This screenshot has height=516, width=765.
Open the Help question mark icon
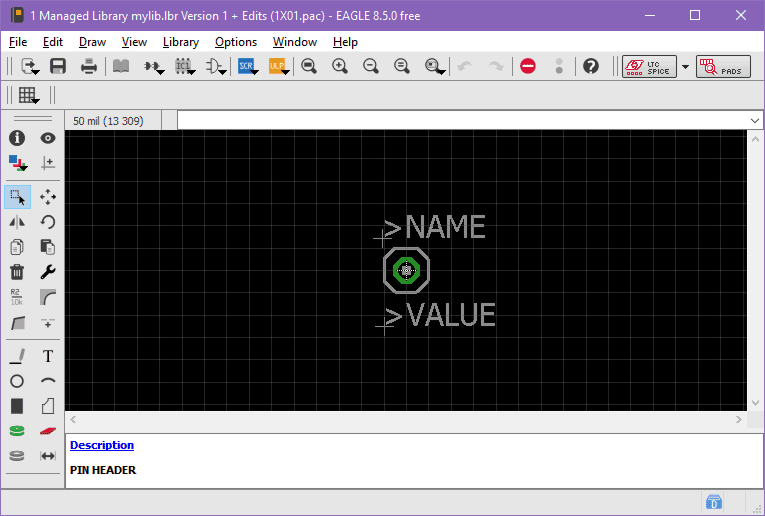click(591, 66)
